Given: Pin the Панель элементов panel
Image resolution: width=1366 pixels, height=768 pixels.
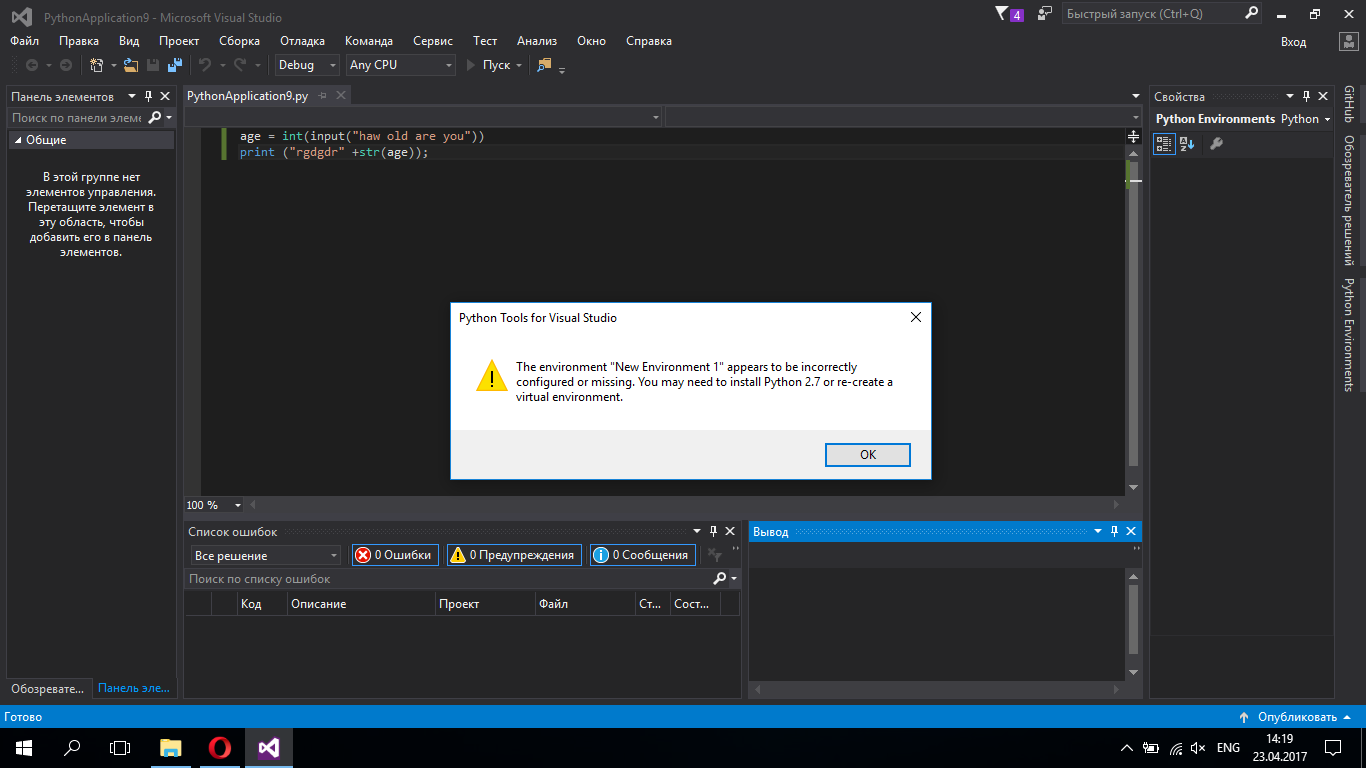Looking at the screenshot, I should [x=148, y=96].
